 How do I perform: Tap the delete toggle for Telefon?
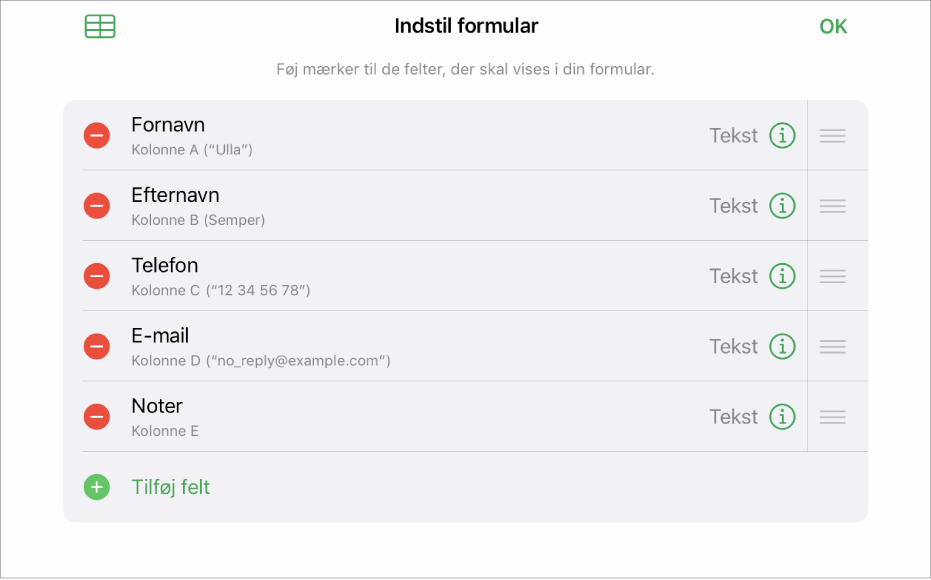tap(96, 276)
